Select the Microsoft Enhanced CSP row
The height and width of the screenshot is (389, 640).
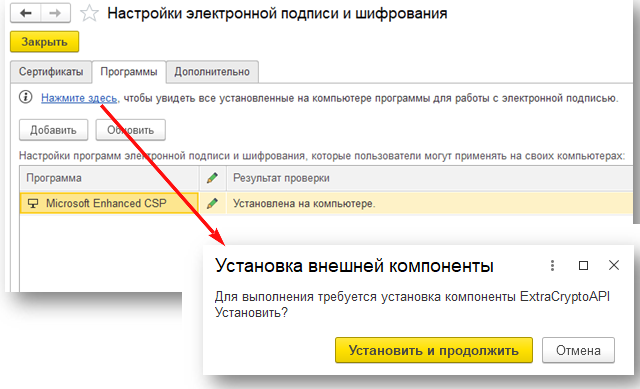coord(327,203)
